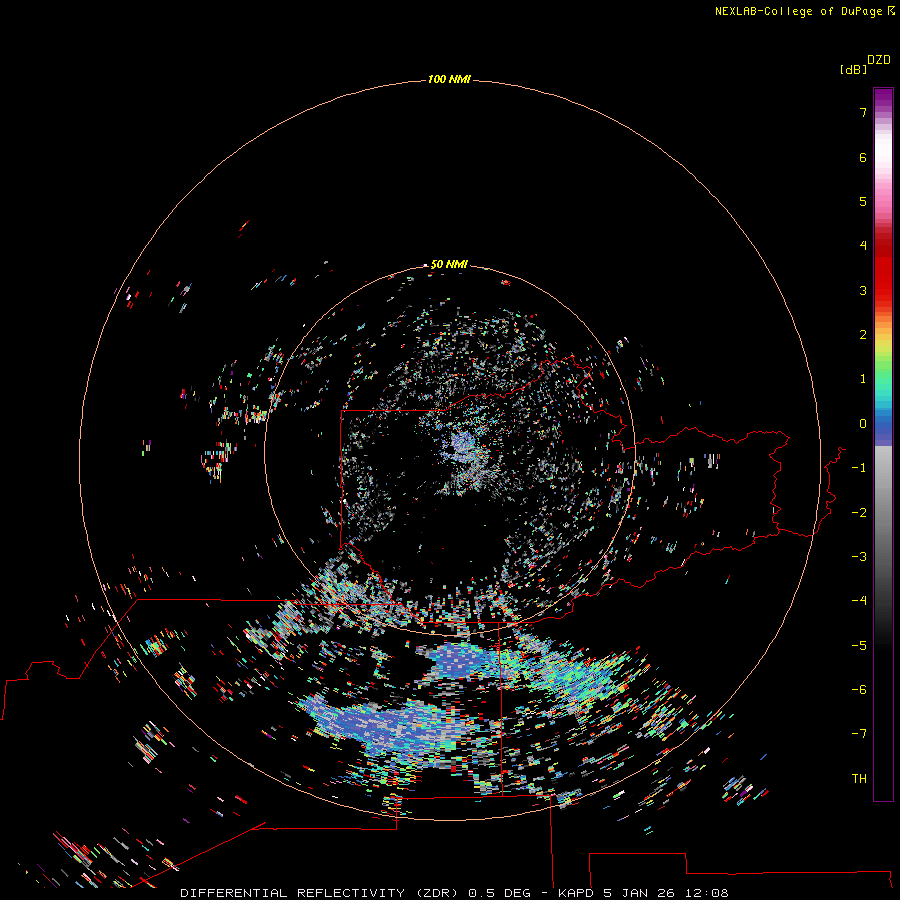900x900 pixels.
Task: Click the -6 value on color scale
Action: (x=859, y=690)
